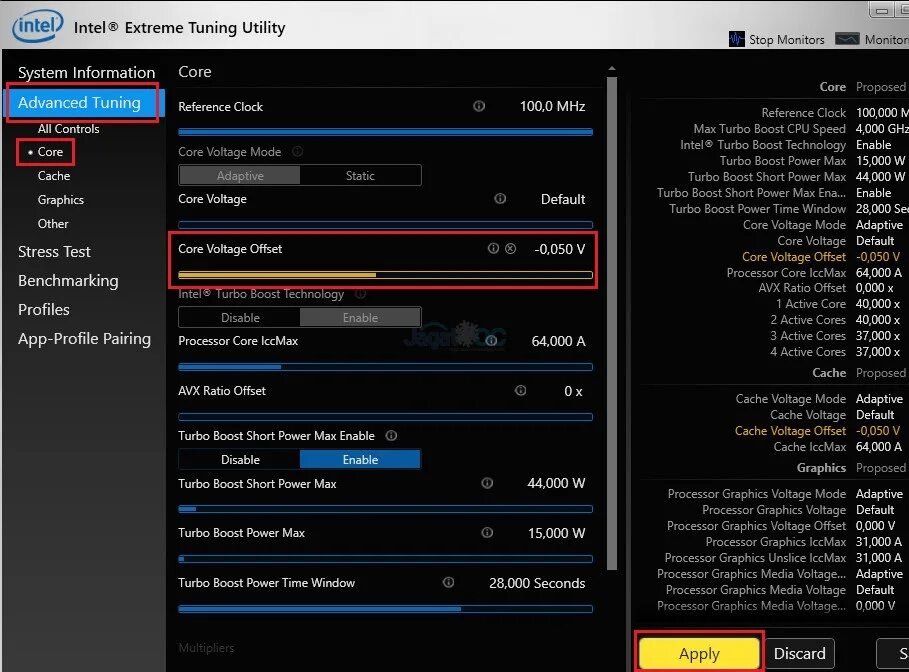Set Core Voltage Mode to Static
This screenshot has height=672, width=909.
coord(360,175)
